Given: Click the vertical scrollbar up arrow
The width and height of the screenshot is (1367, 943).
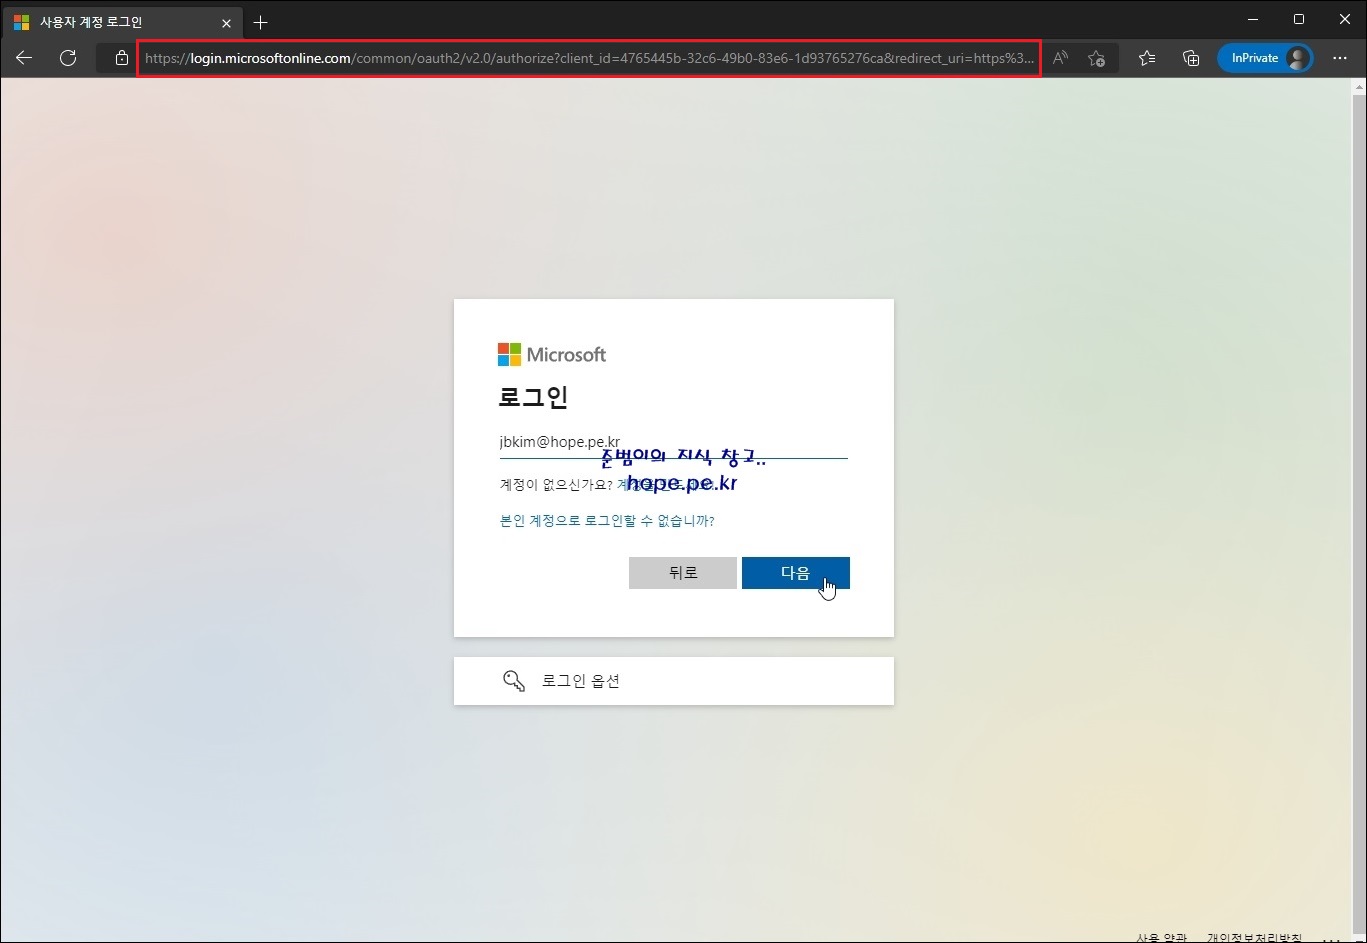Looking at the screenshot, I should pyautogui.click(x=1358, y=89).
